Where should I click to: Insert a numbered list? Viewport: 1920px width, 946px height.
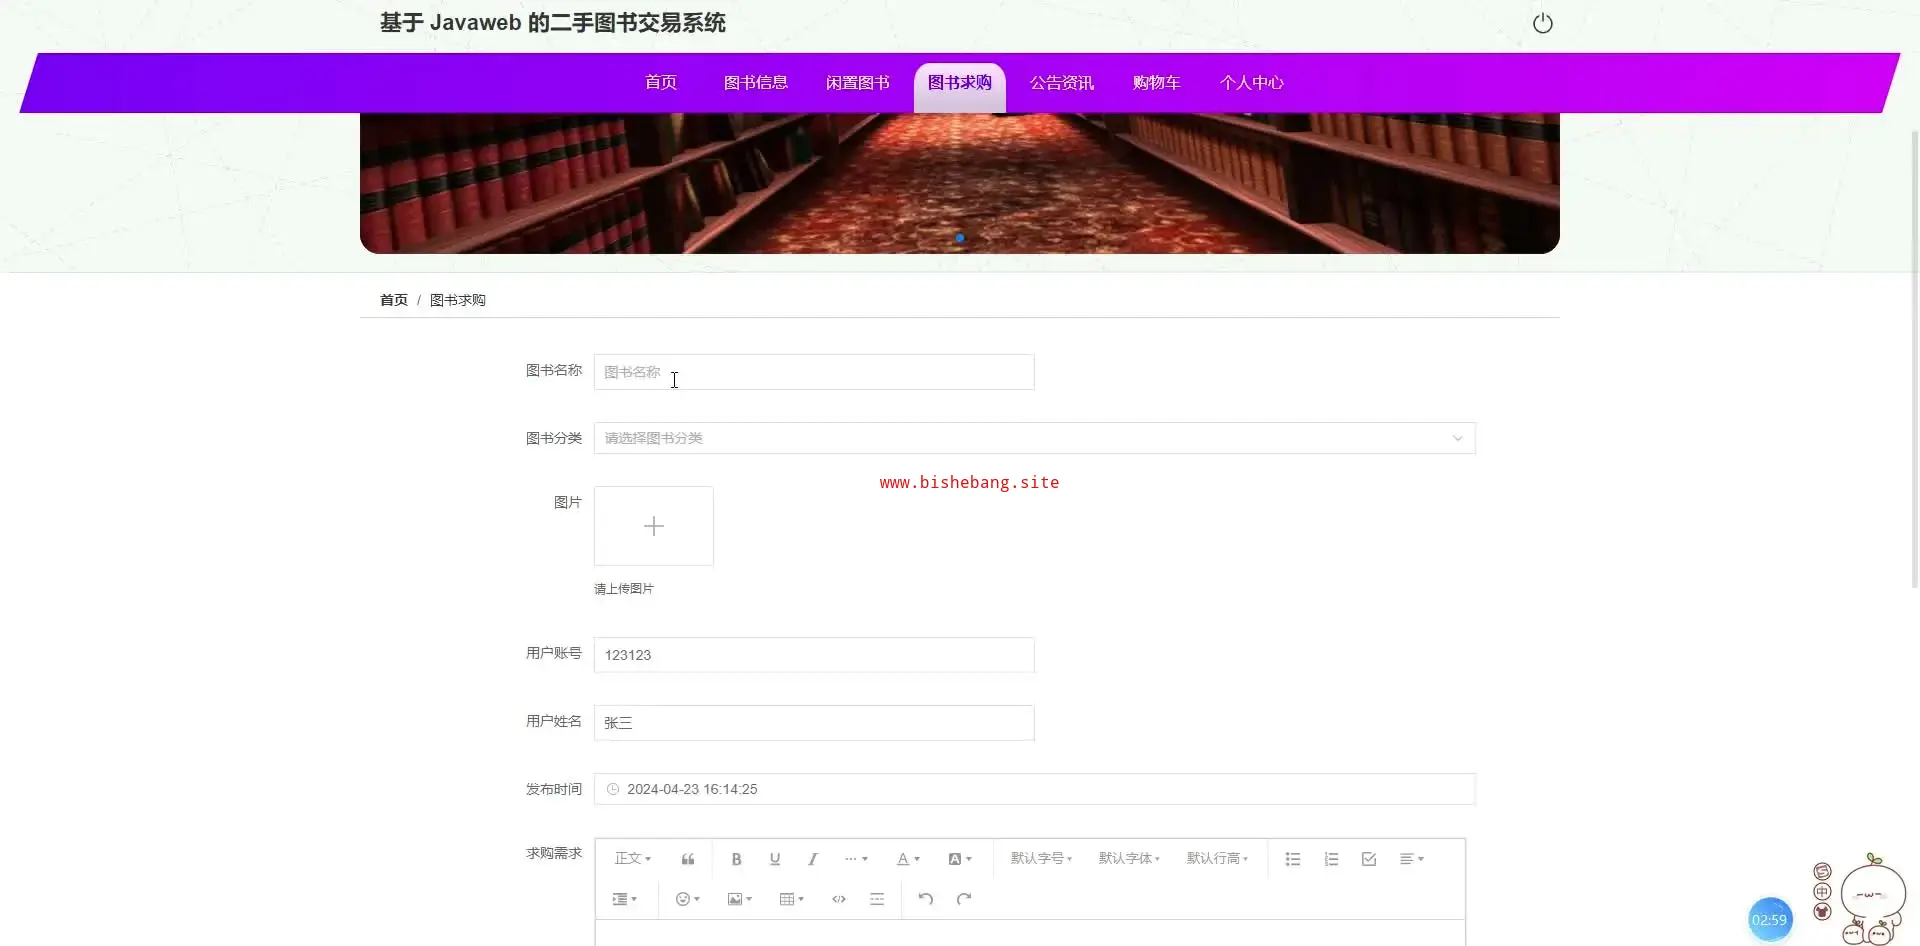(1331, 859)
